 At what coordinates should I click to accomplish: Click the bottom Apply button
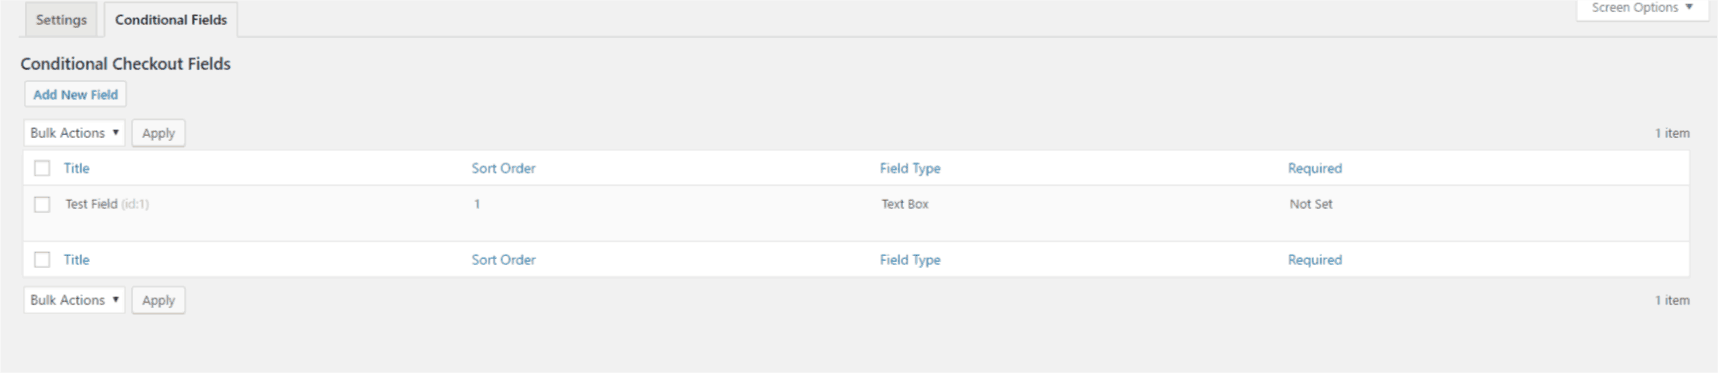coord(158,300)
